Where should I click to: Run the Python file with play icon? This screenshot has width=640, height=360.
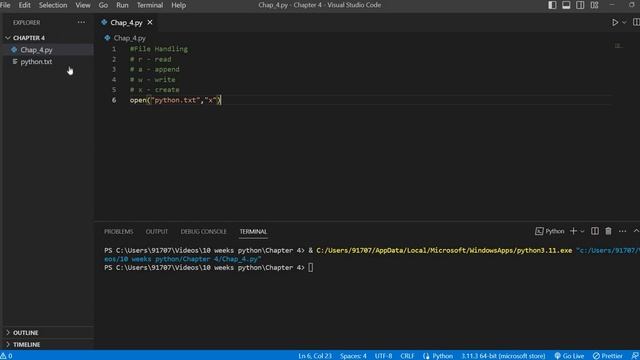(x=615, y=22)
